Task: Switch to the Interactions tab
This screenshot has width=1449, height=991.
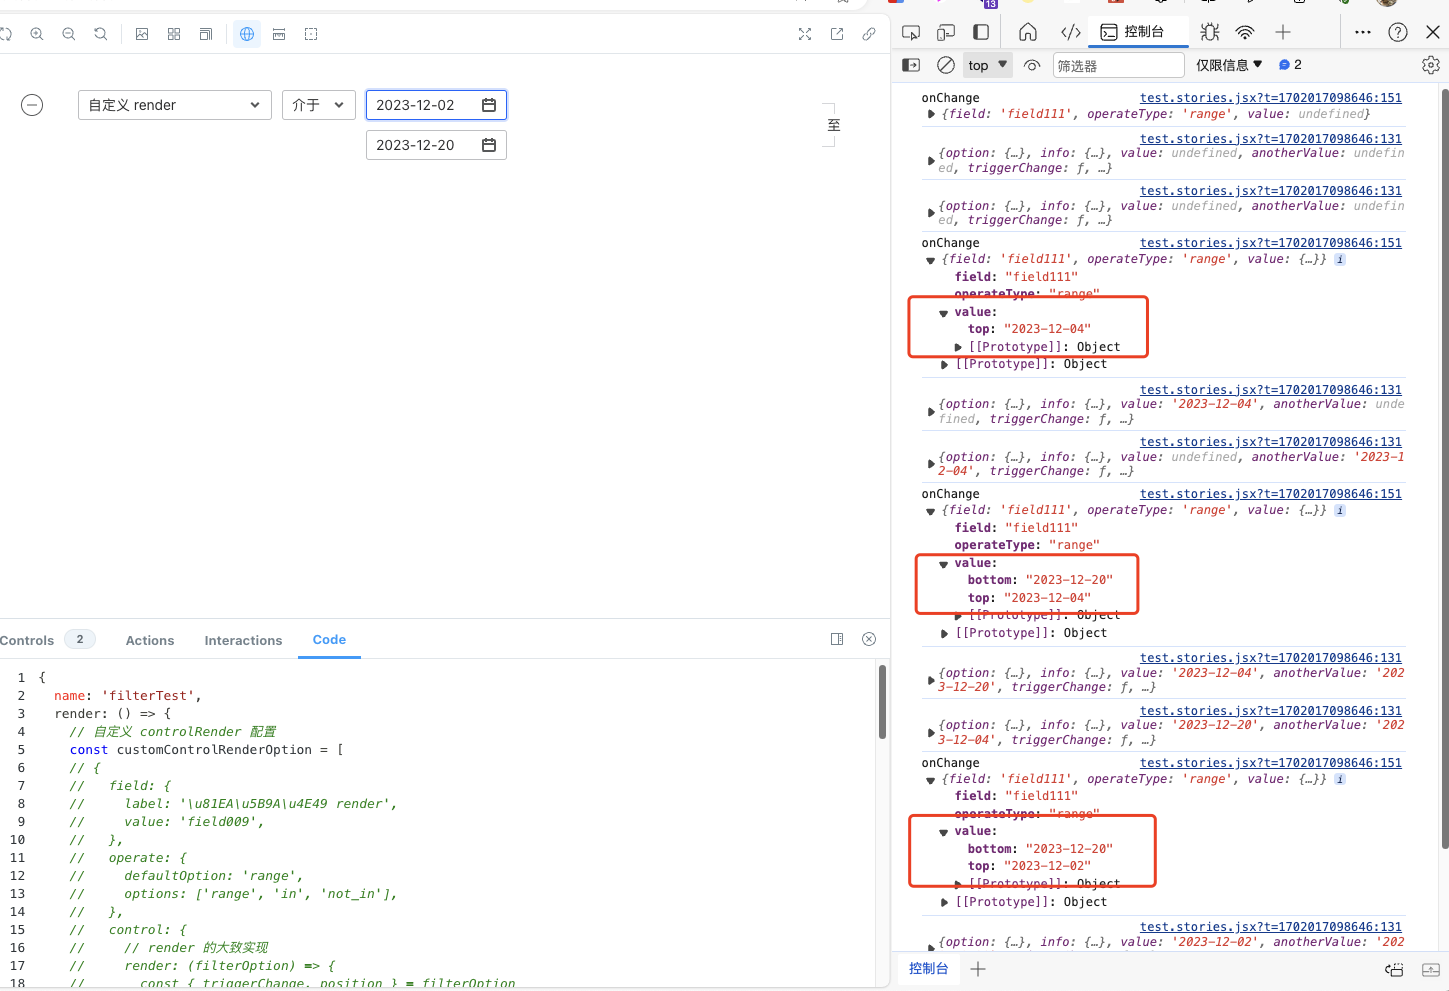Action: (x=243, y=640)
